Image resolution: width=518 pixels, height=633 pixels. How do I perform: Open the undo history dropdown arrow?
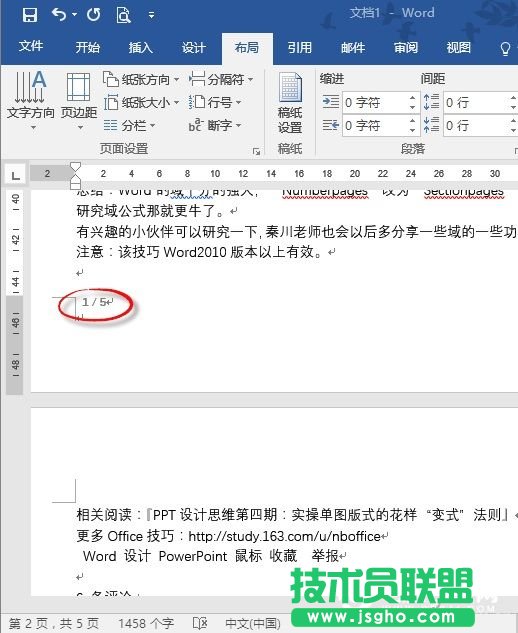click(74, 15)
